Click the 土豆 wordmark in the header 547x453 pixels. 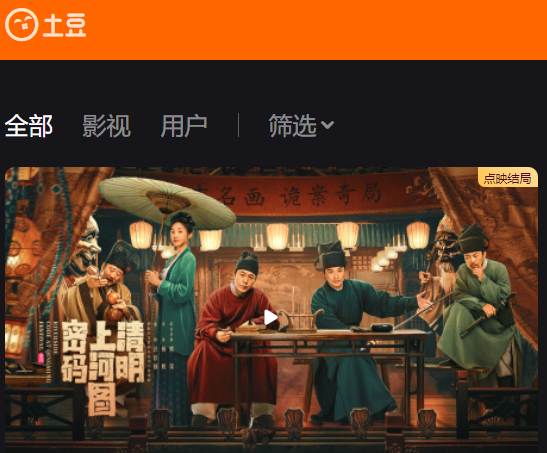[65, 25]
